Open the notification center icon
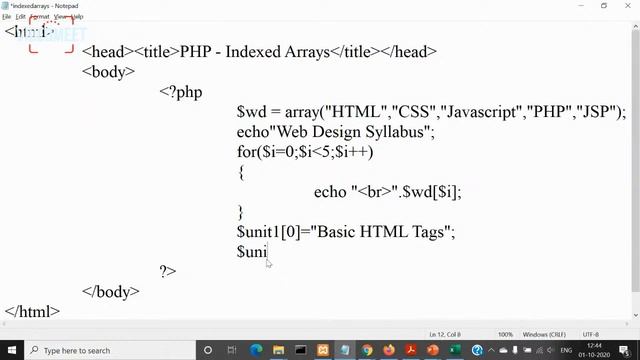The image size is (640, 360). coord(624,350)
